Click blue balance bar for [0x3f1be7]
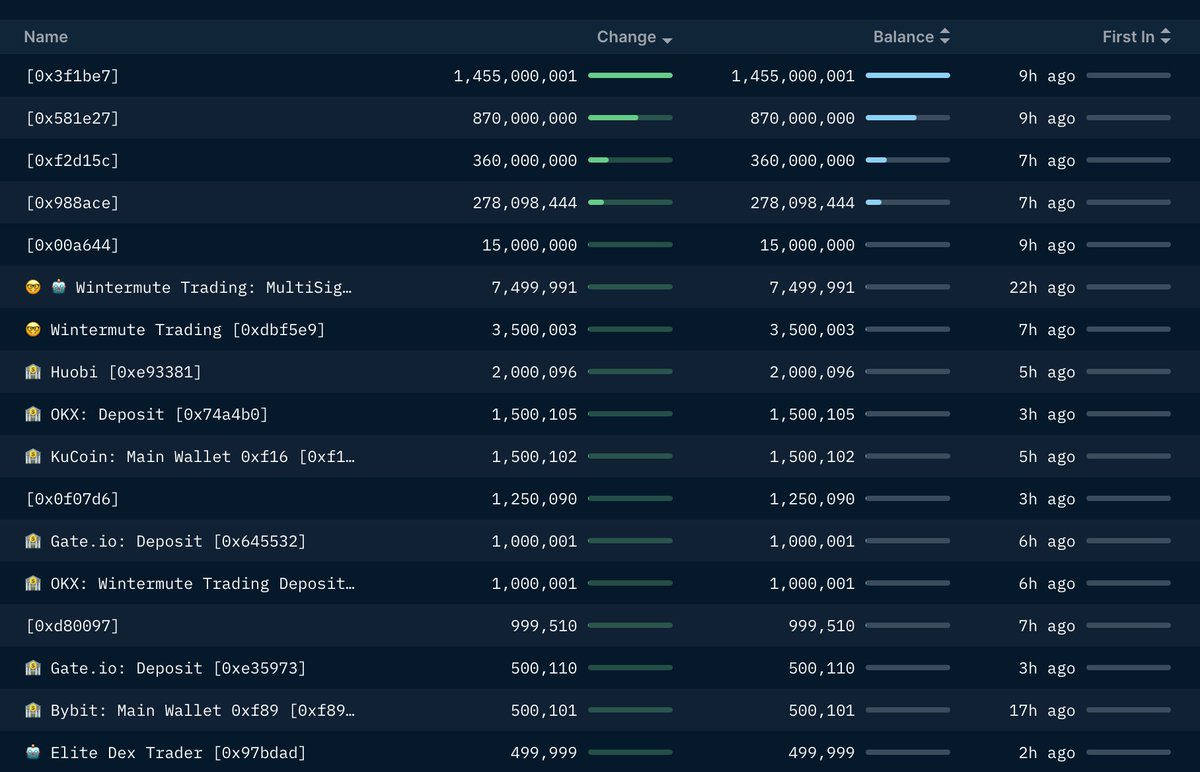This screenshot has height=772, width=1200. tap(908, 75)
